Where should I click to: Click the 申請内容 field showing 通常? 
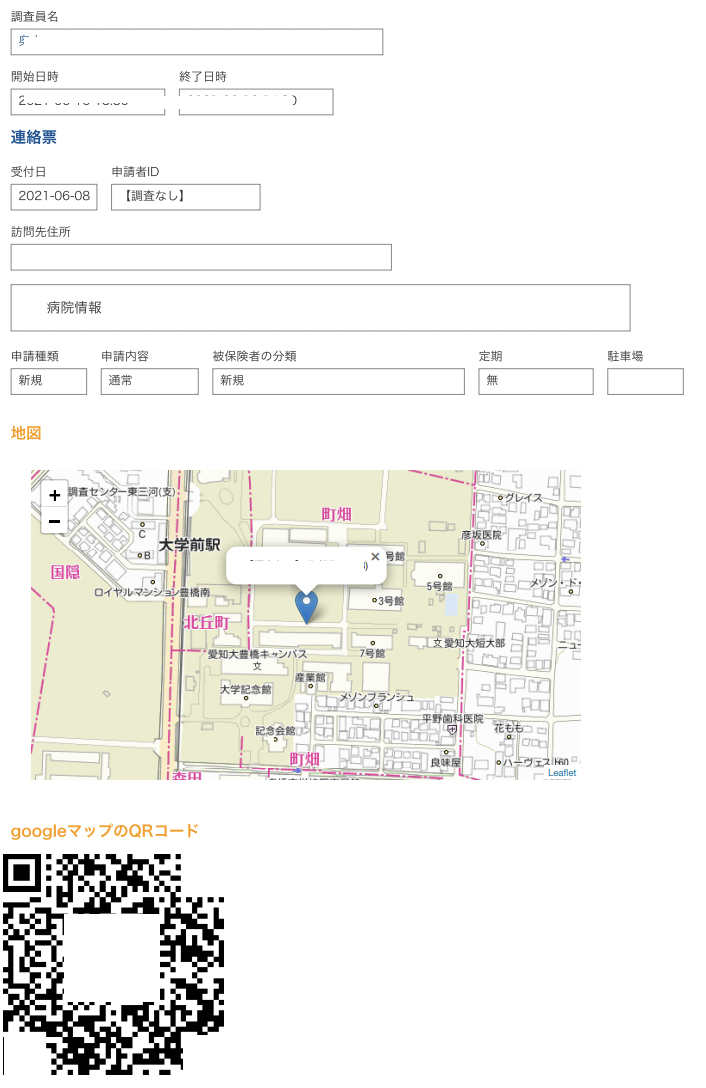pos(150,382)
